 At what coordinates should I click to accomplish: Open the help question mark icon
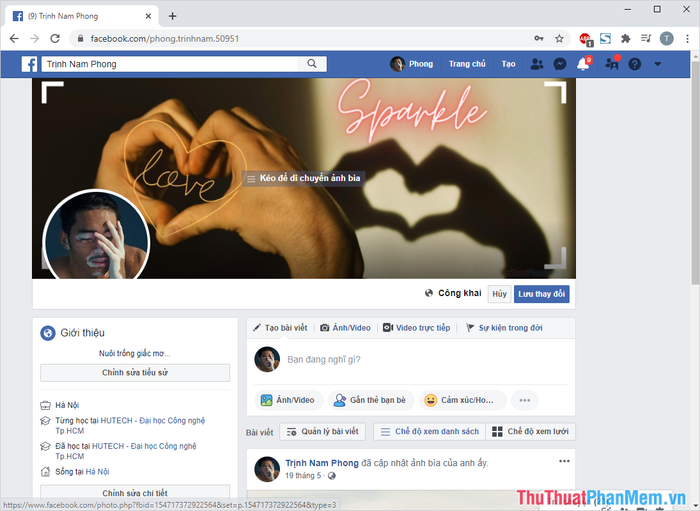[x=635, y=64]
